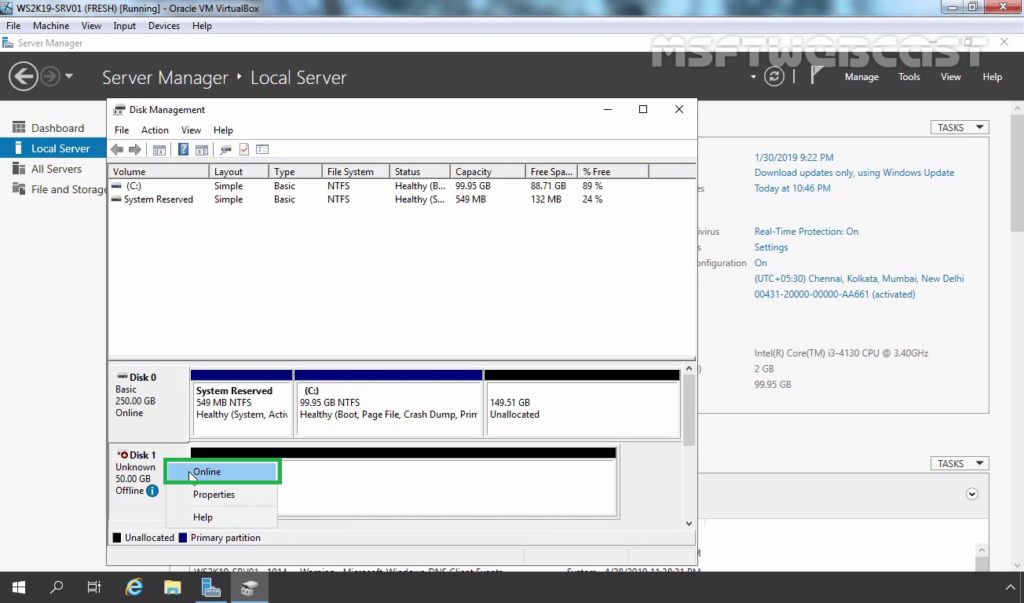
Task: Sort by the Capacity column header
Action: tap(487, 171)
